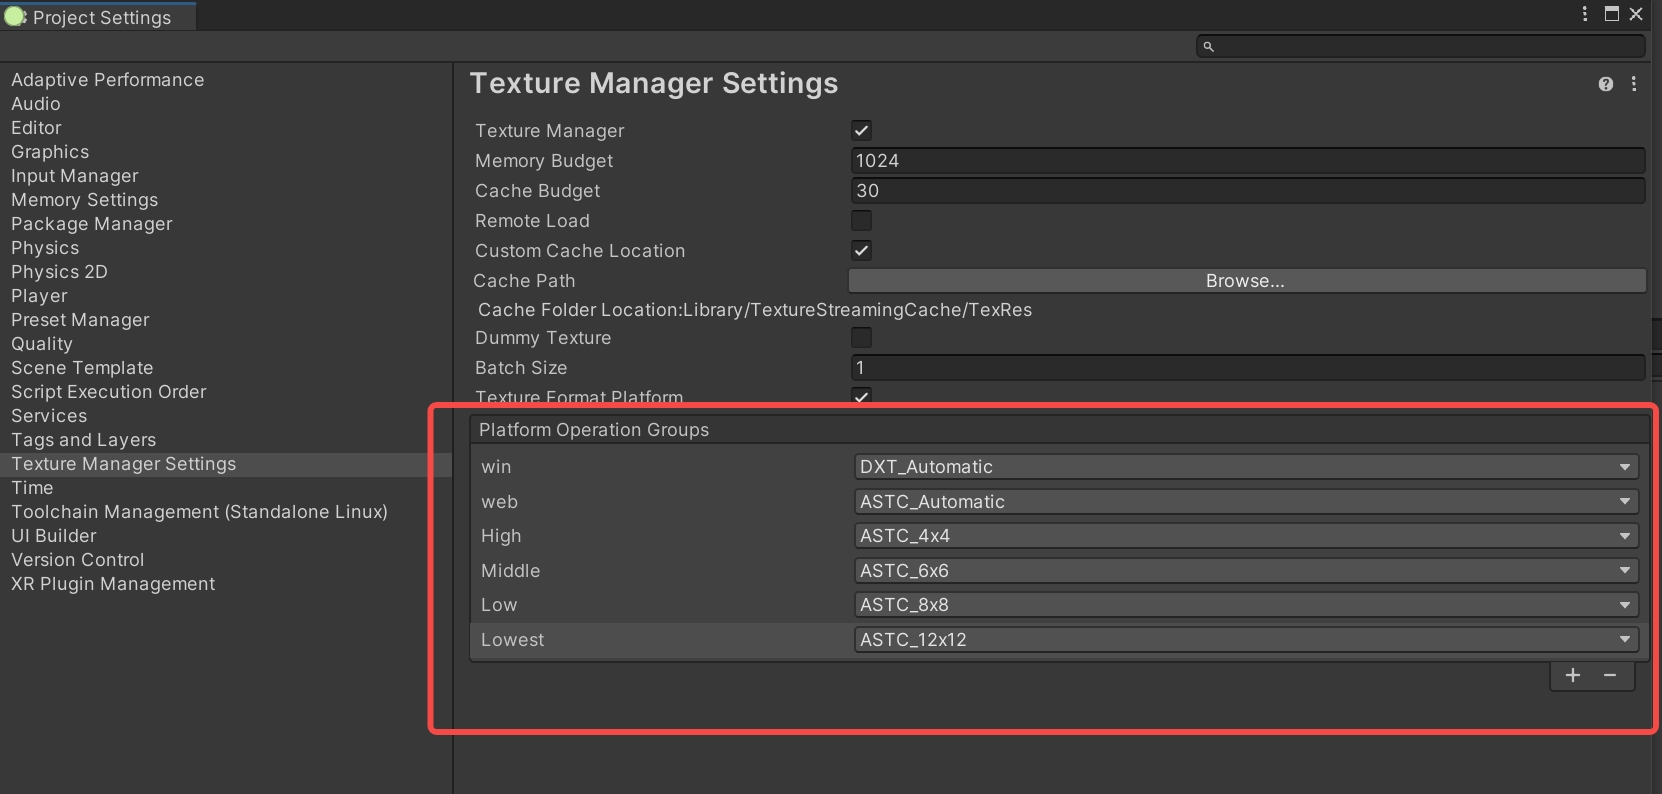Image resolution: width=1662 pixels, height=794 pixels.
Task: Enable the Remote Load checkbox
Action: (x=861, y=221)
